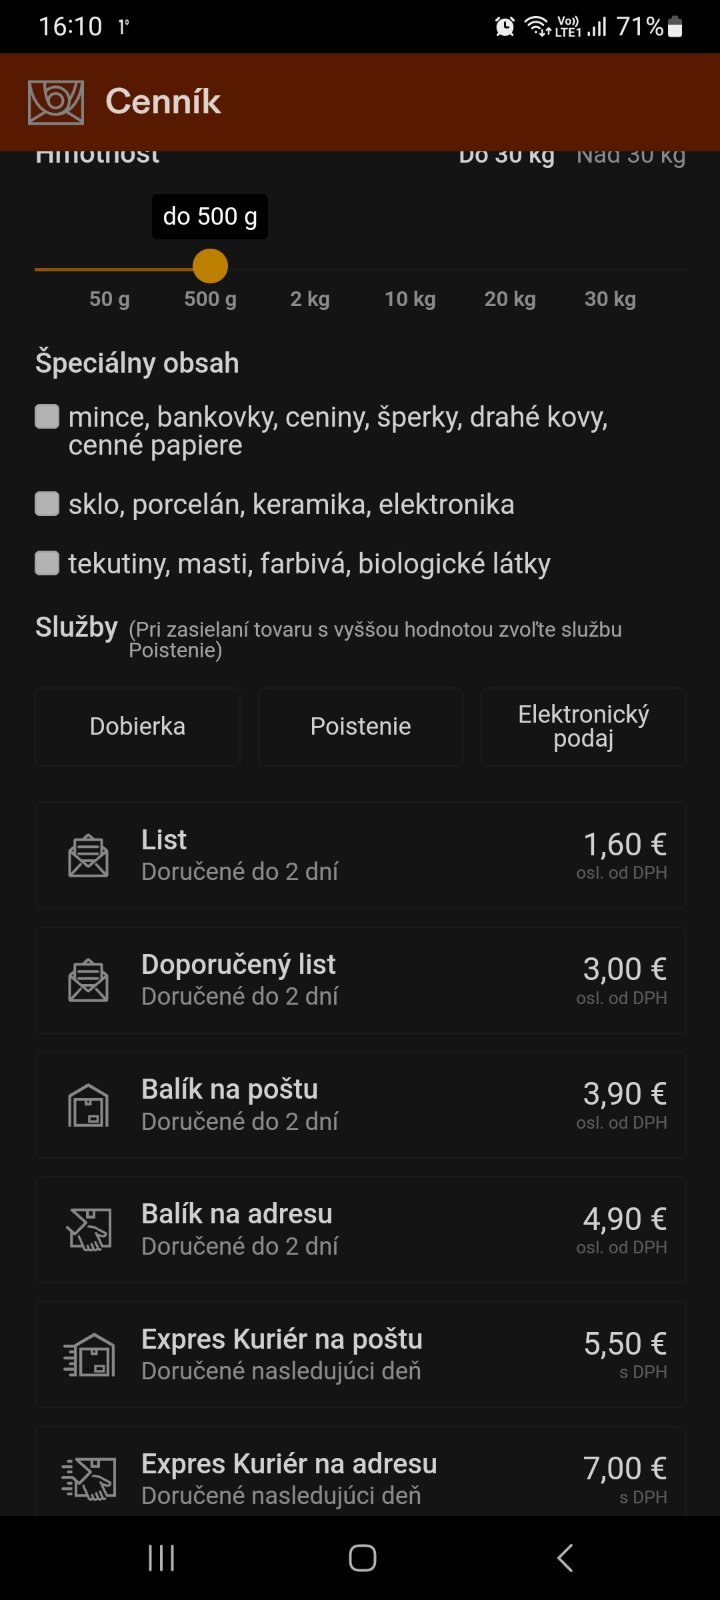
Task: Enable the sklo, porcelán, keramika checkbox
Action: tap(47, 504)
